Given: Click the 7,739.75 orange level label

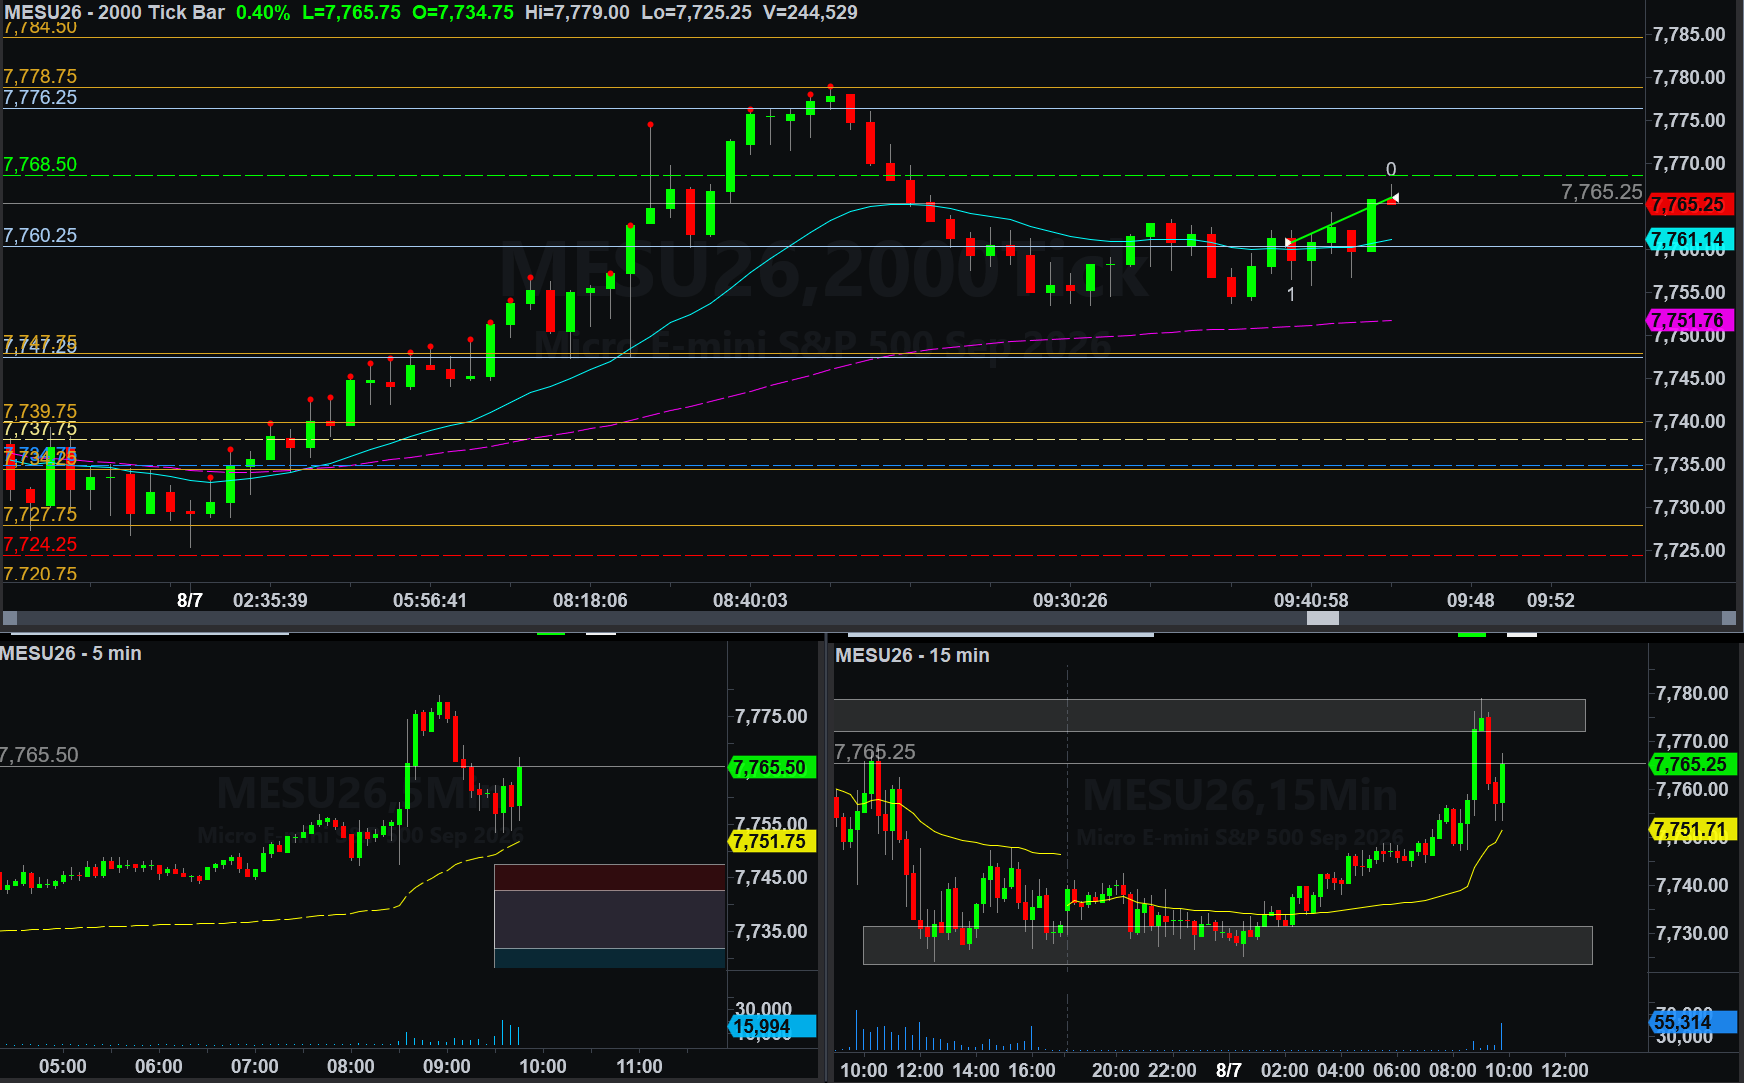Looking at the screenshot, I should (x=40, y=412).
